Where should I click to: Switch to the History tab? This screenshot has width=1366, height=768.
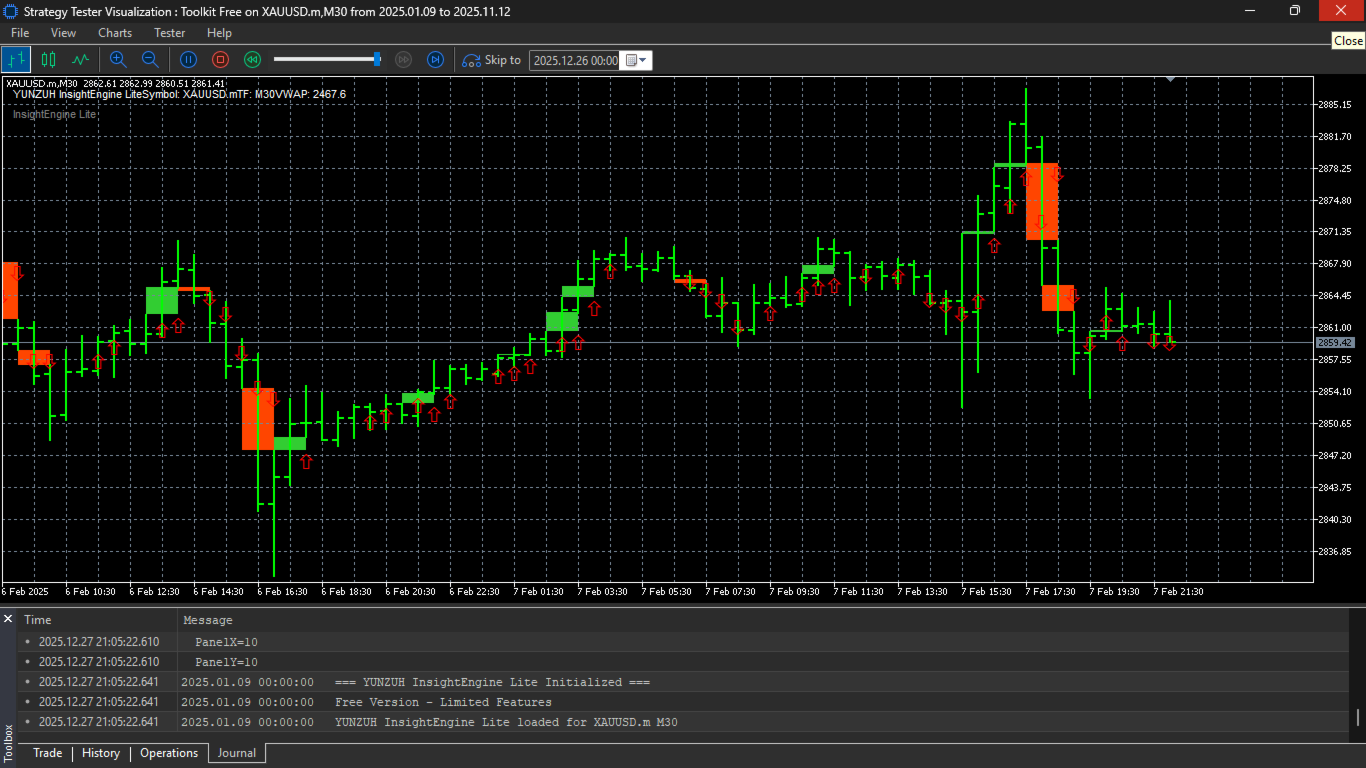click(x=101, y=753)
